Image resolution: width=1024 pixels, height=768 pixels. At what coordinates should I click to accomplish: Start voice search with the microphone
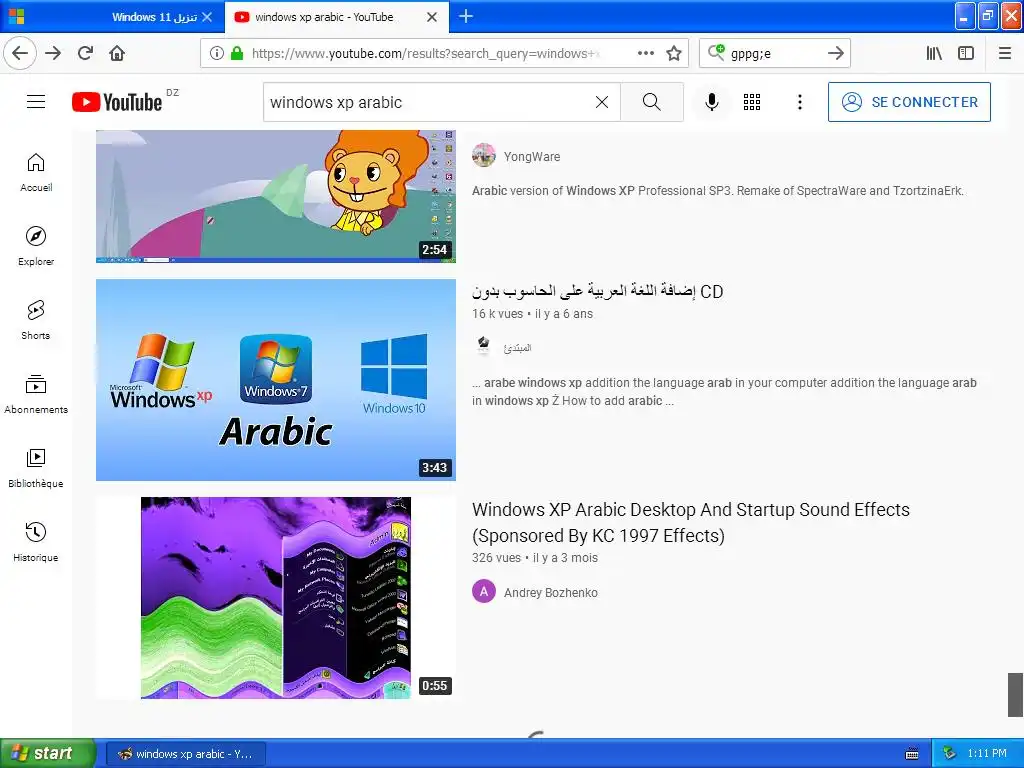712,102
